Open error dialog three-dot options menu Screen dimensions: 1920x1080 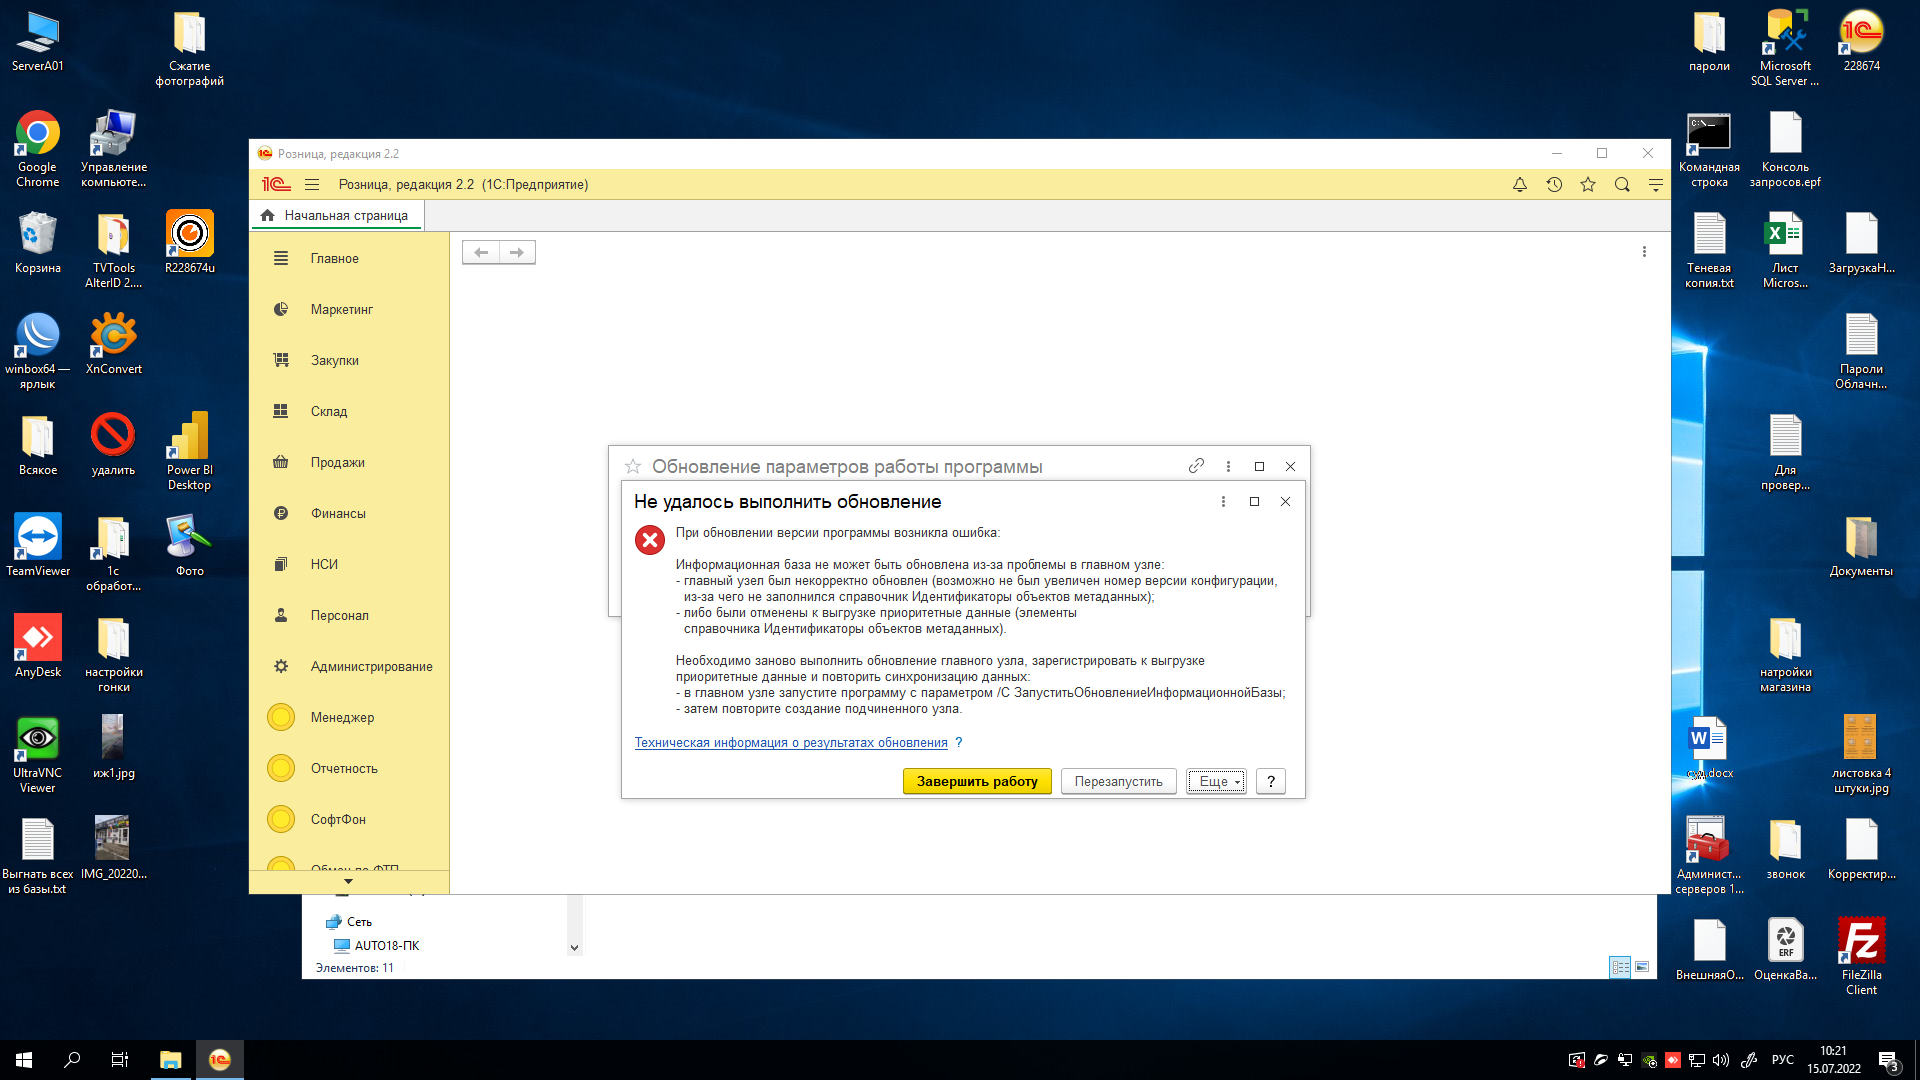(1222, 502)
